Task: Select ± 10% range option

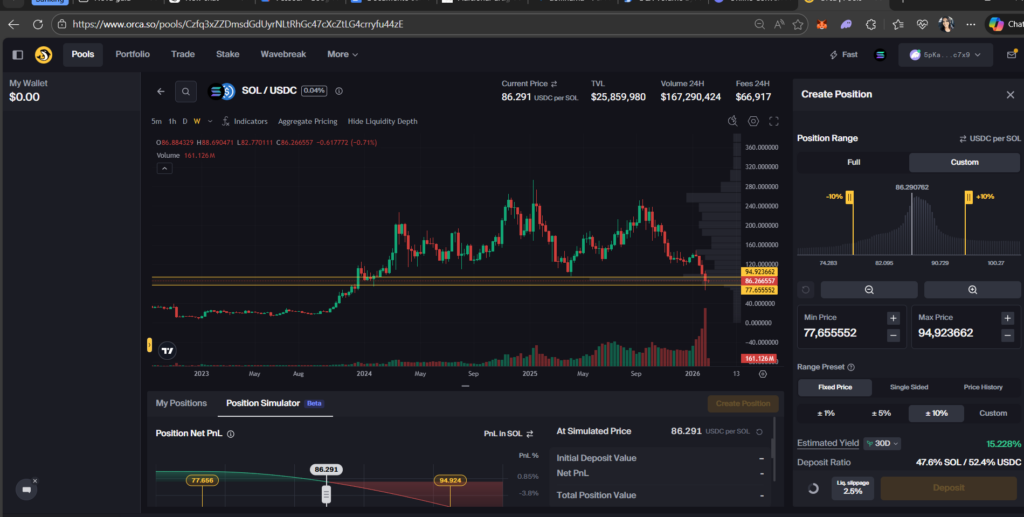Action: 936,413
